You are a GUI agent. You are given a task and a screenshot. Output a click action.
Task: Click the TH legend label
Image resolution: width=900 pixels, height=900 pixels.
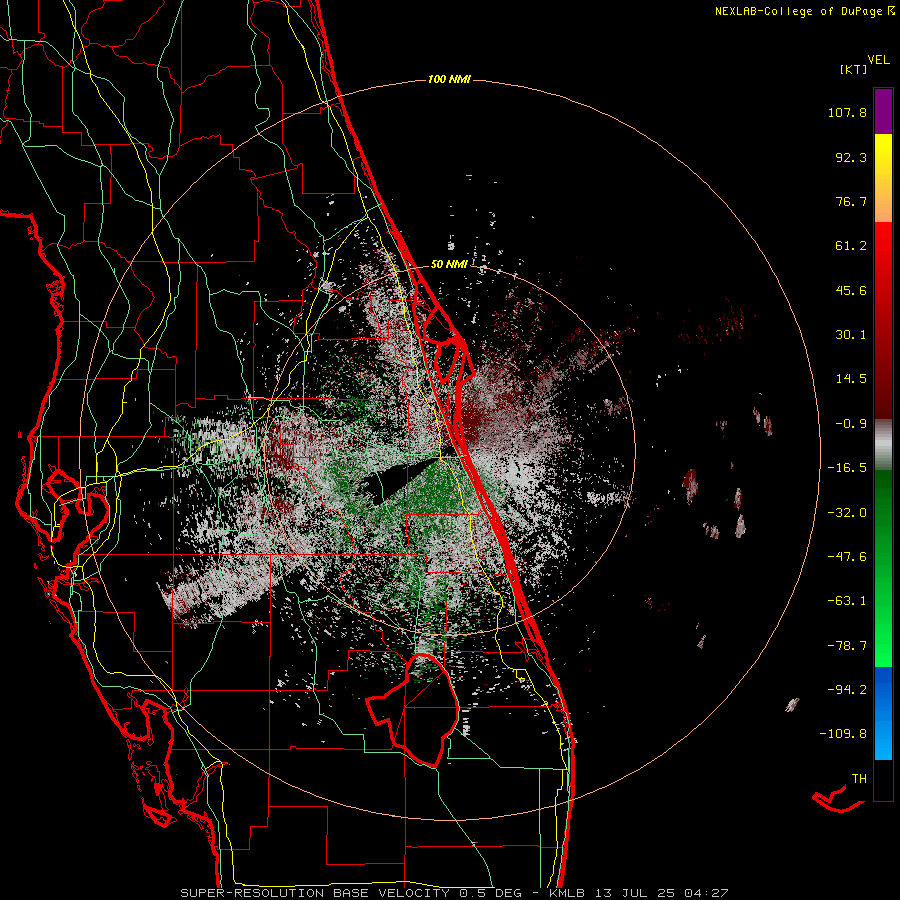[x=859, y=779]
